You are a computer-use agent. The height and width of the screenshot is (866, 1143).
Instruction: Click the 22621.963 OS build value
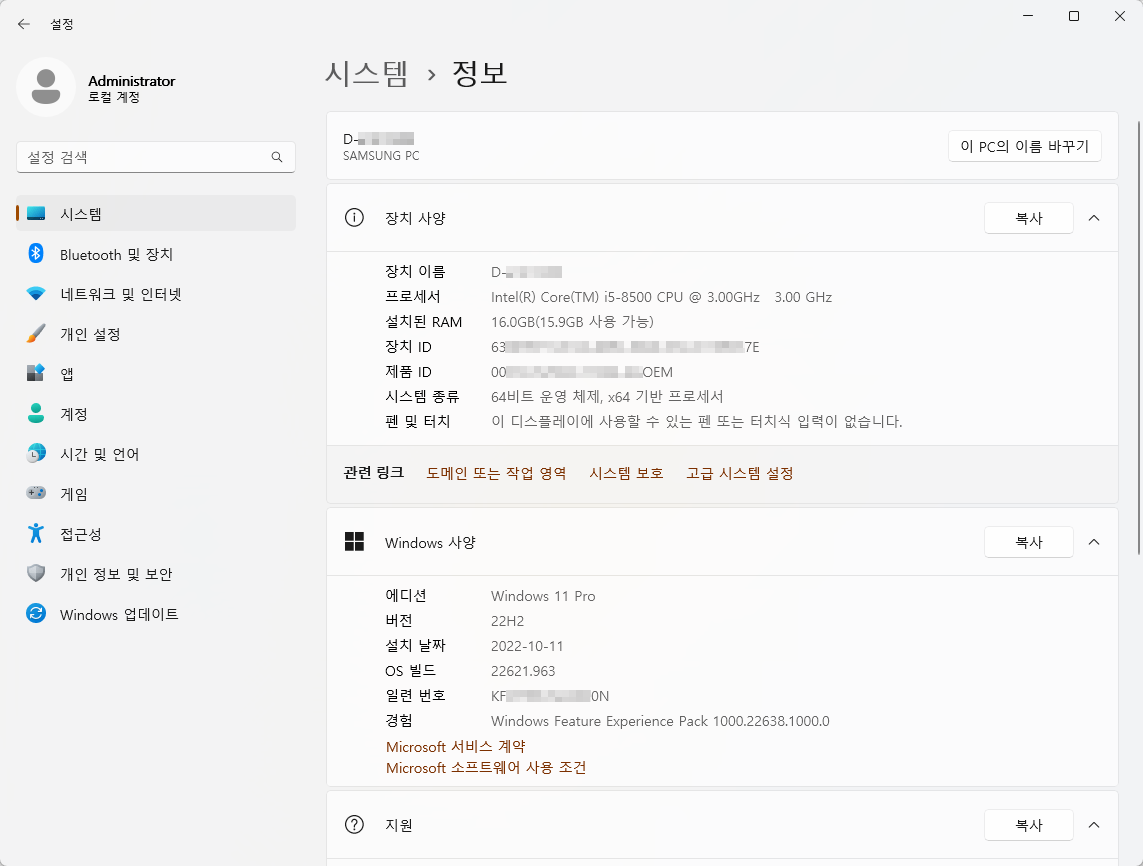point(523,671)
